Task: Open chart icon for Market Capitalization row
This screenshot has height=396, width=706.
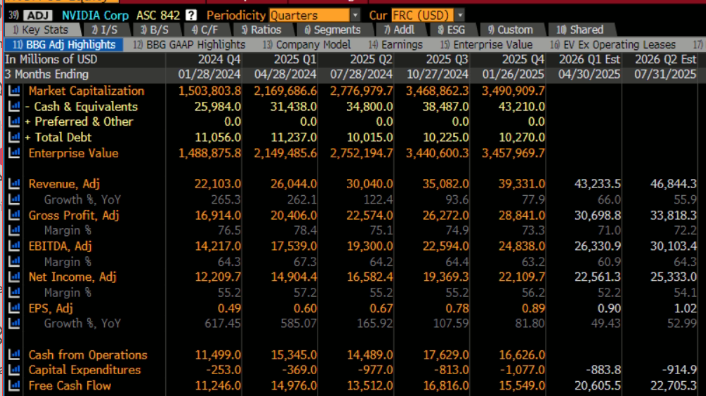Action: click(14, 90)
